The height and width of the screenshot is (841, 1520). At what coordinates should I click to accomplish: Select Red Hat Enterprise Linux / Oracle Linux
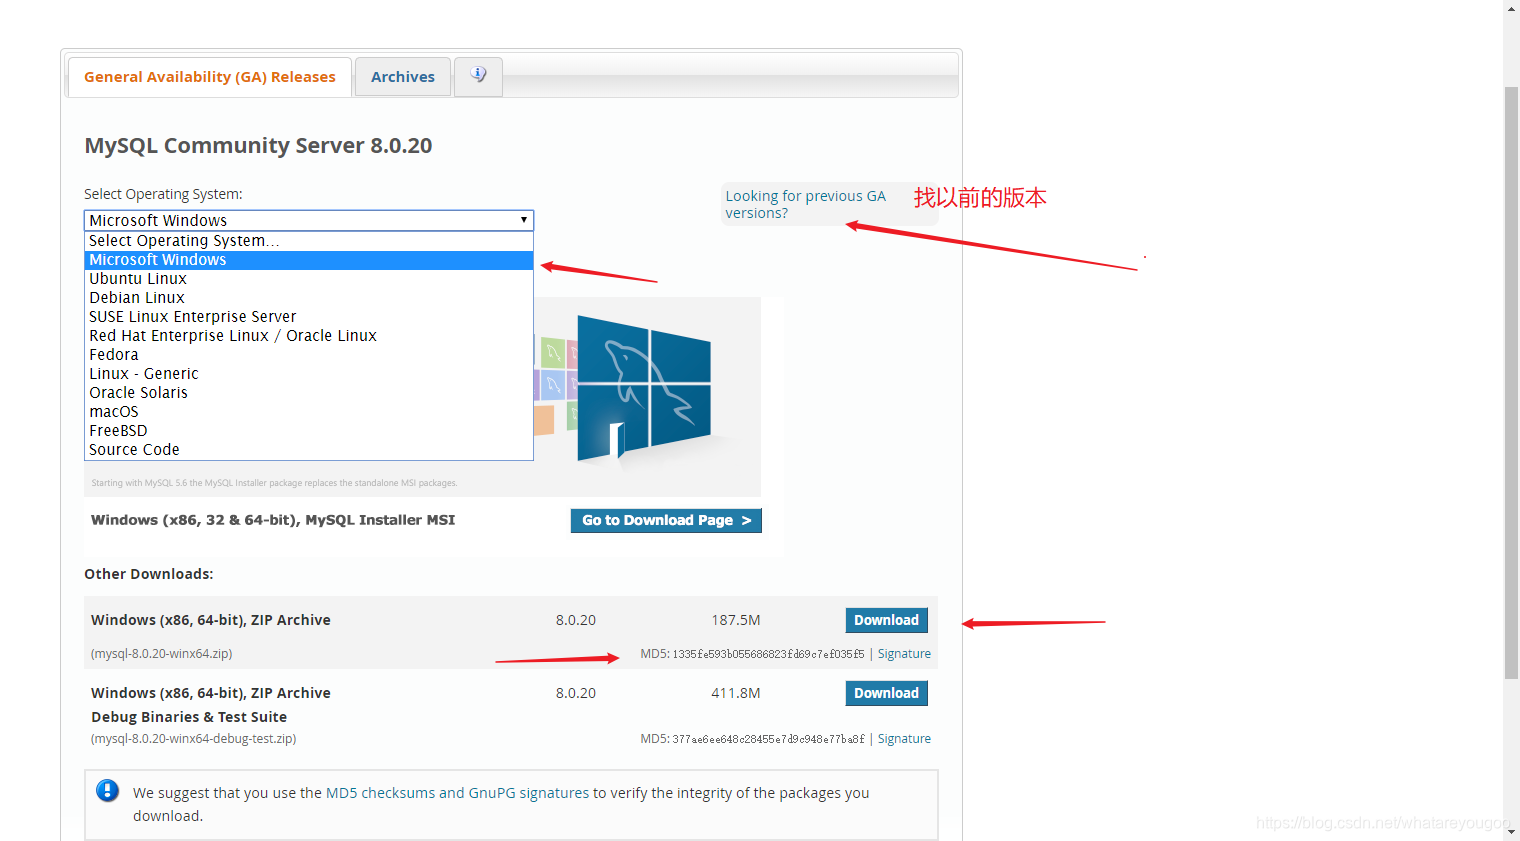point(309,336)
